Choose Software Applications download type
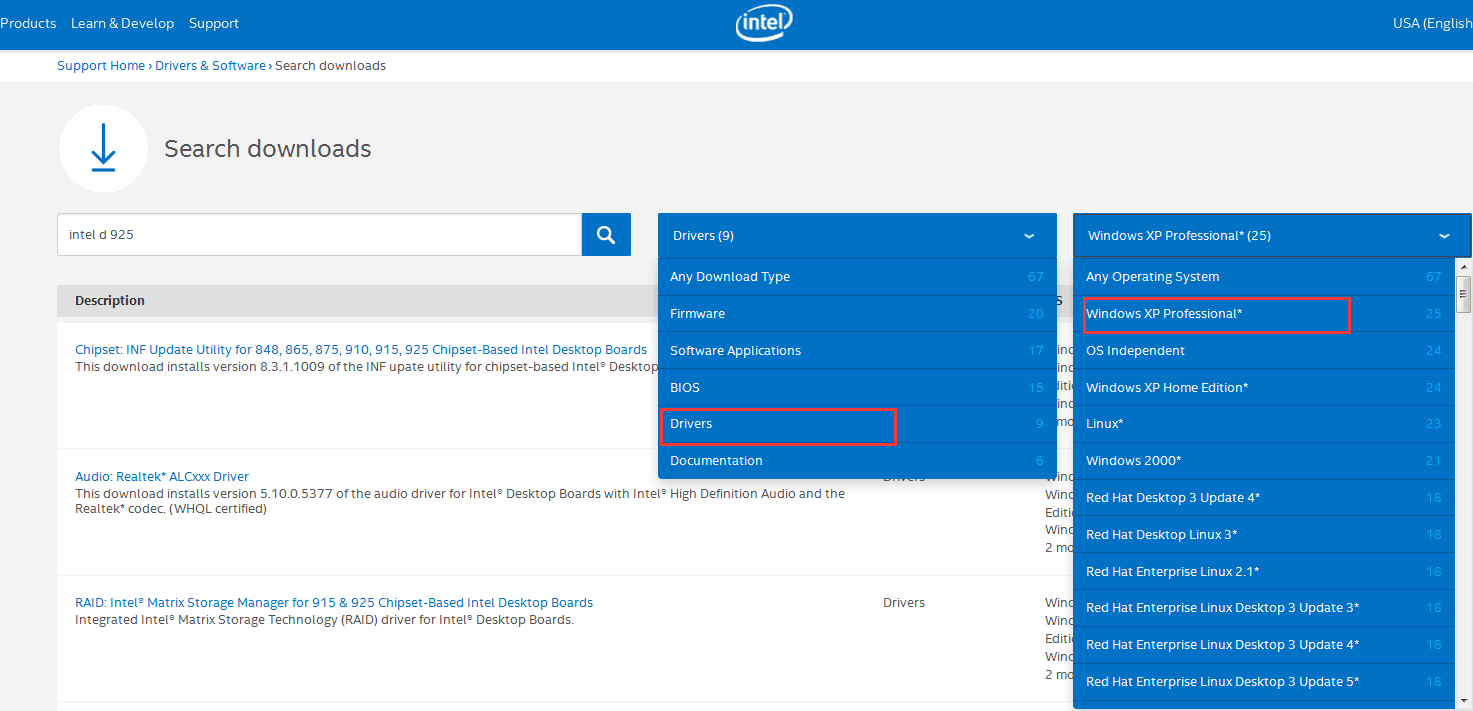This screenshot has height=711, width=1473. 857,351
